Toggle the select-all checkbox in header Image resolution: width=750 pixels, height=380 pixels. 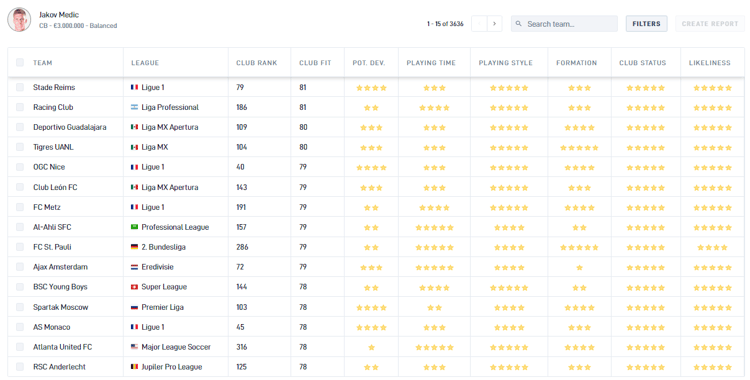coord(20,62)
